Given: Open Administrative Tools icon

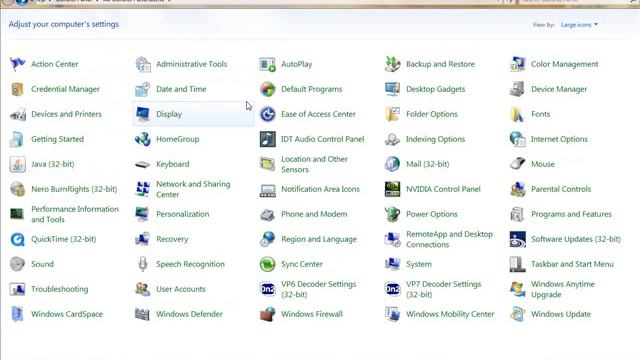Looking at the screenshot, I should pyautogui.click(x=142, y=64).
